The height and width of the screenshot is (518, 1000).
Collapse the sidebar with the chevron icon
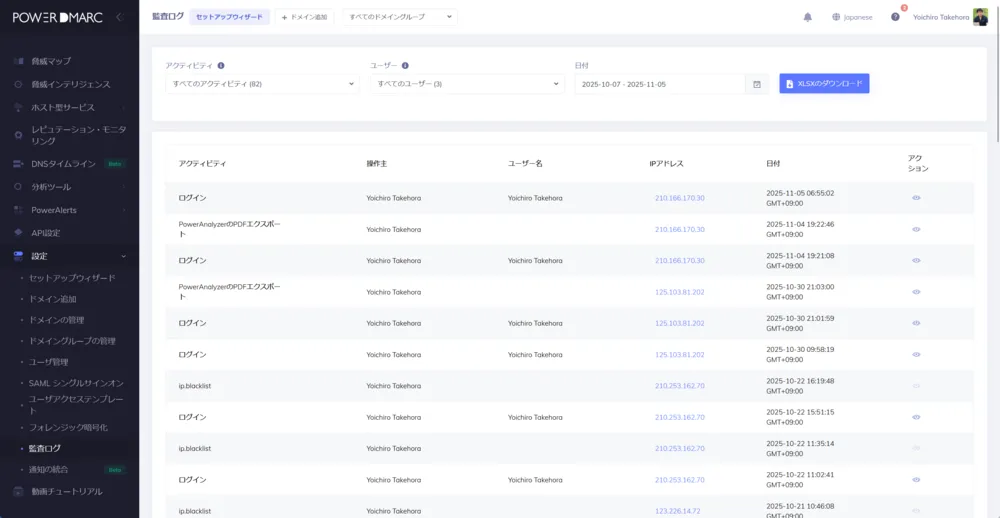pos(119,17)
